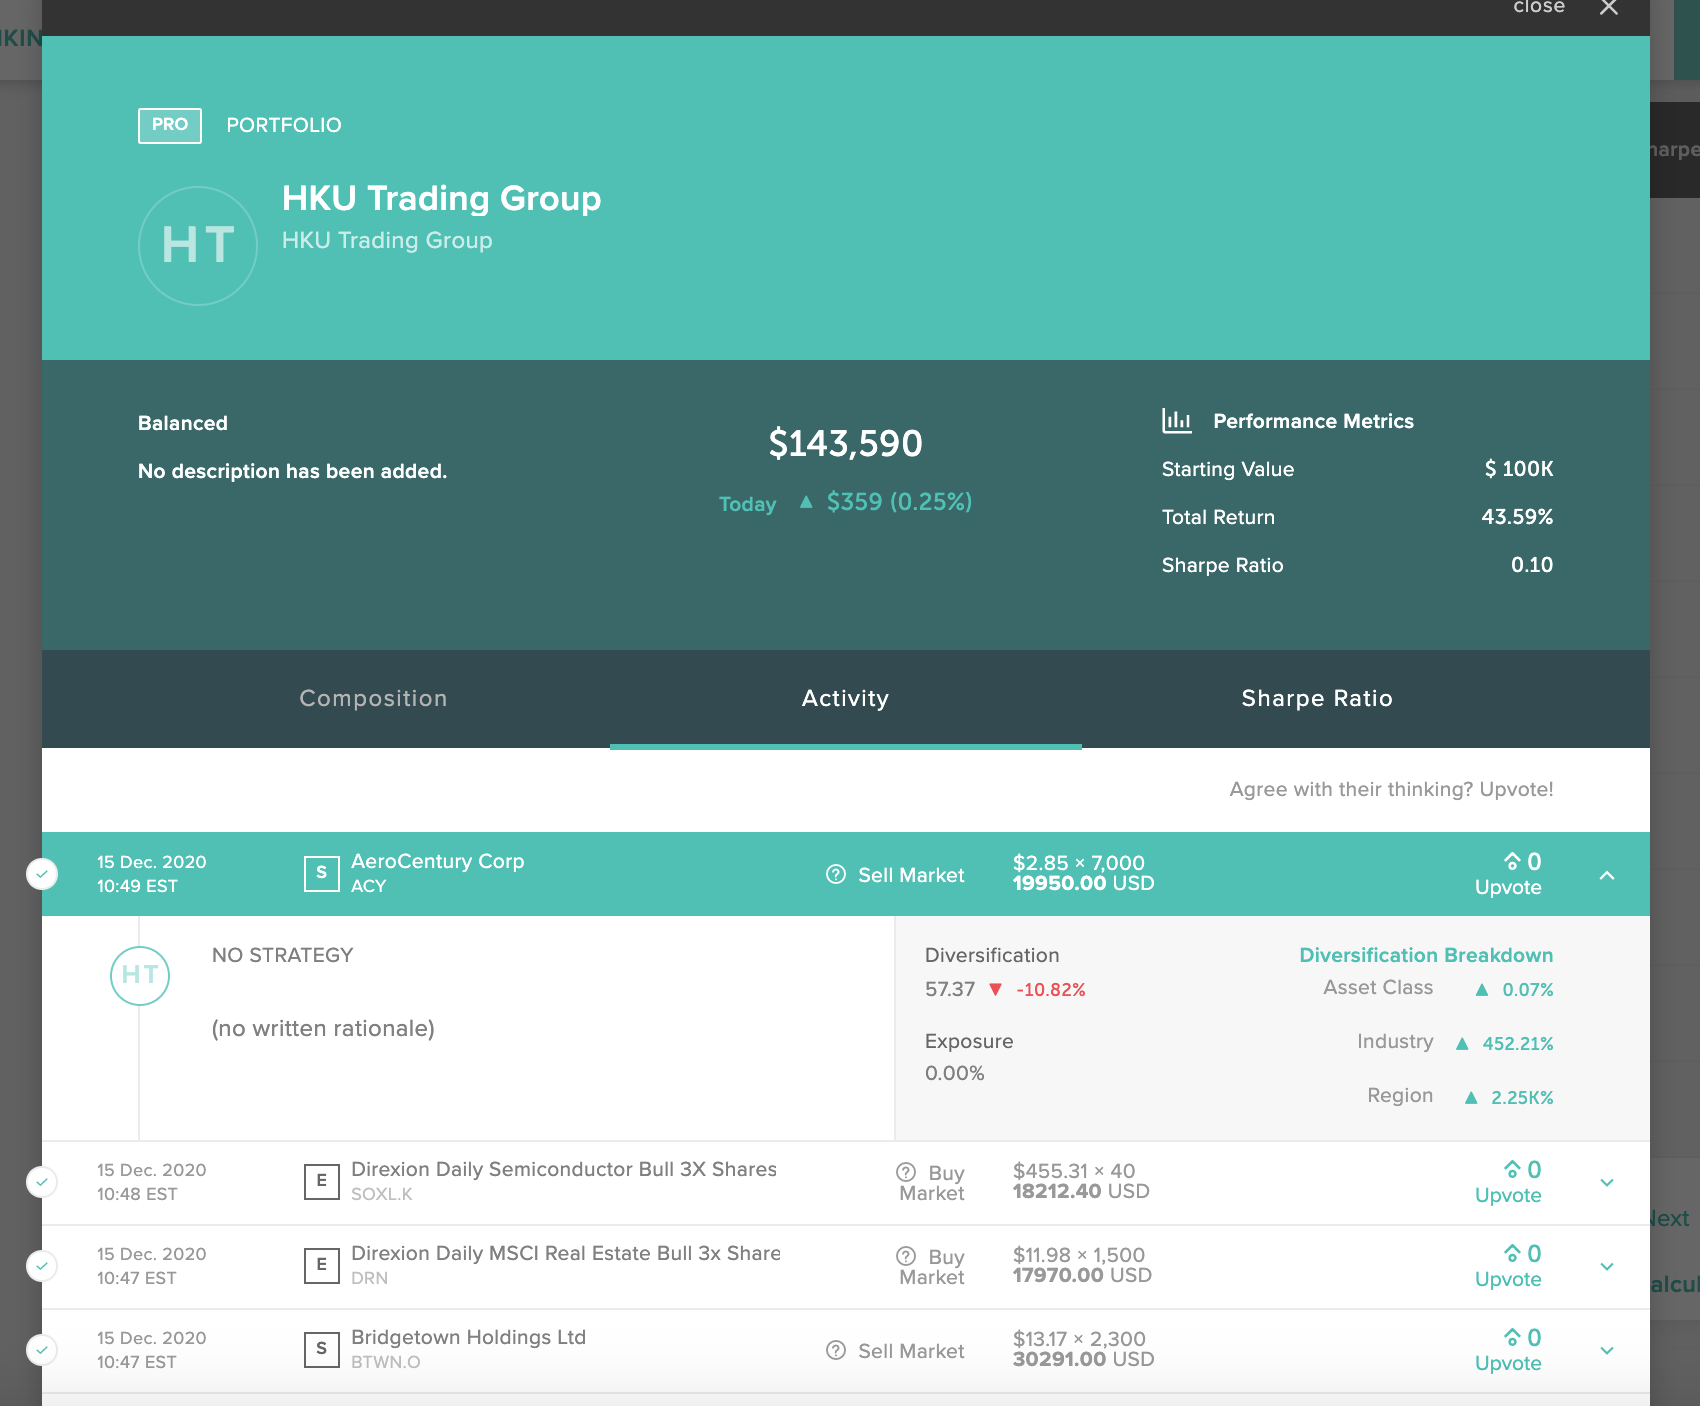Expand the Bridgetown Holdings Ltd trade
The width and height of the screenshot is (1700, 1406).
pos(1607,1351)
